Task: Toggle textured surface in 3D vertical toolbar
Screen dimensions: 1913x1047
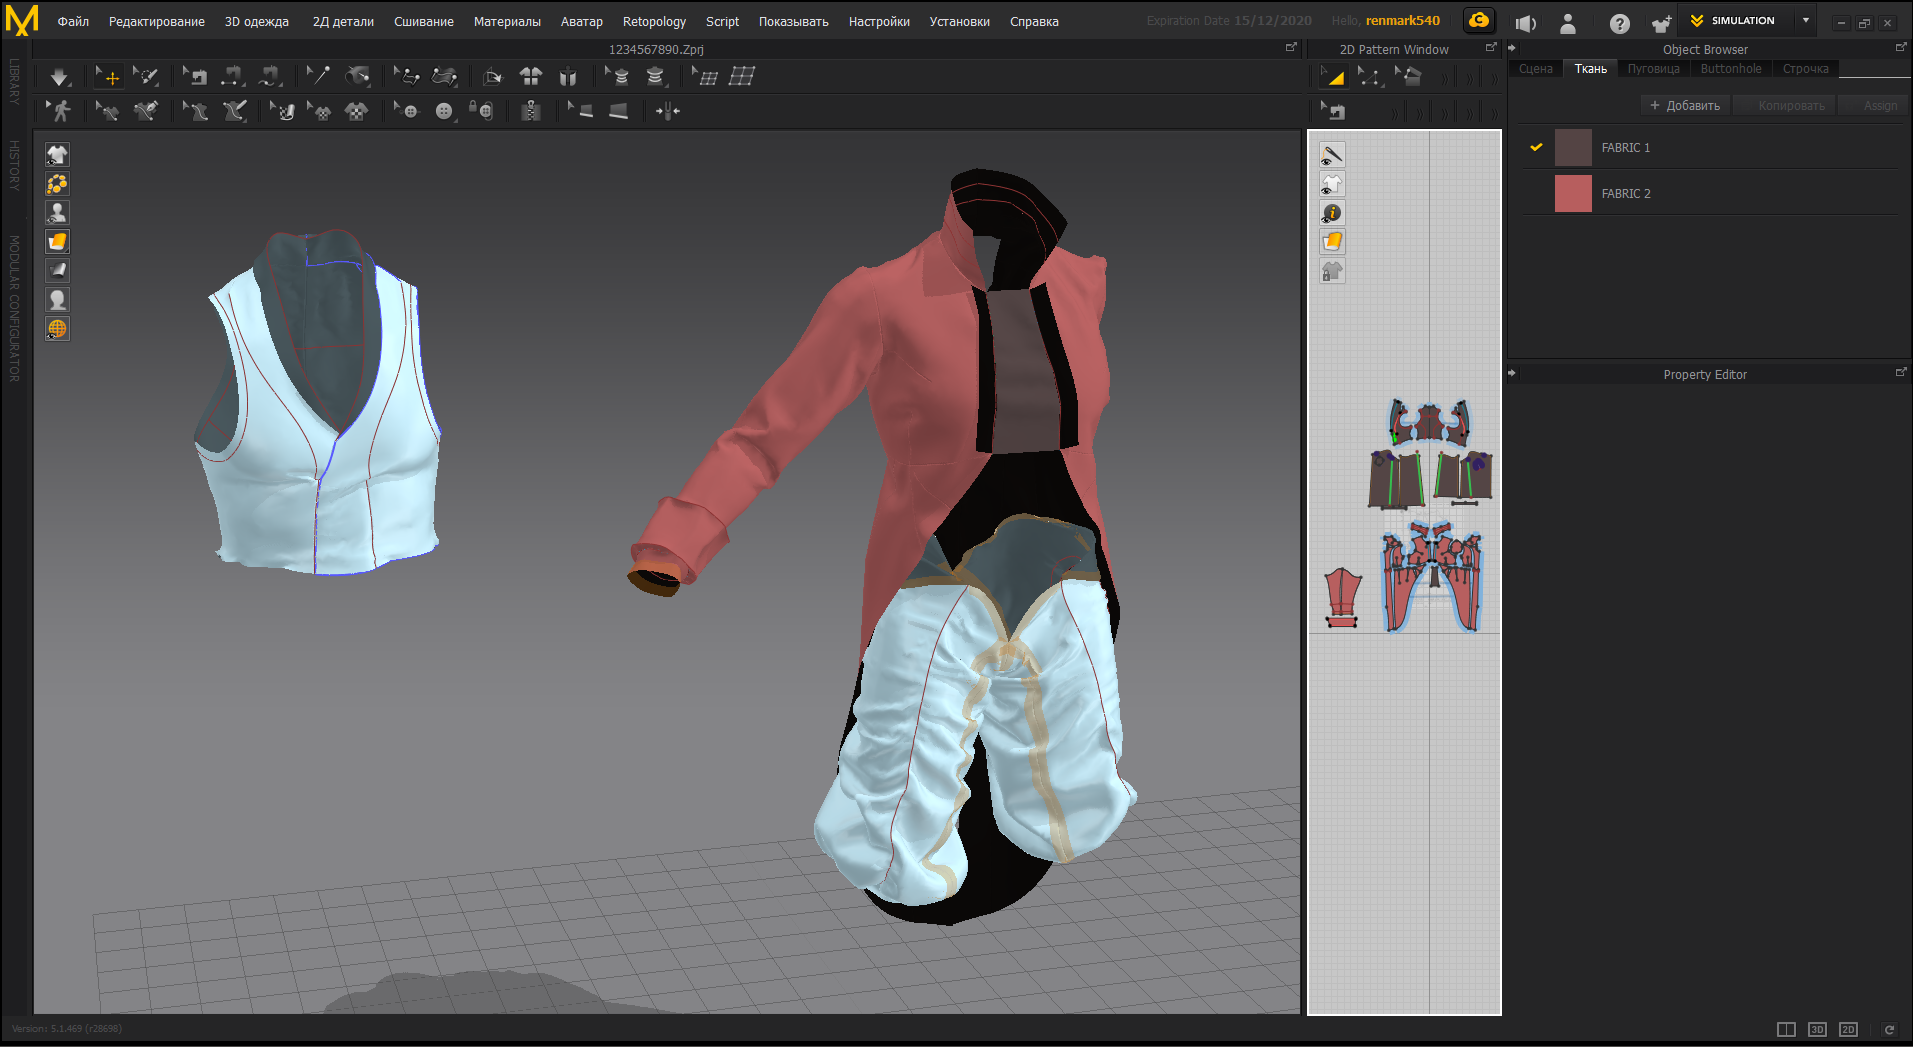Action: (x=57, y=241)
